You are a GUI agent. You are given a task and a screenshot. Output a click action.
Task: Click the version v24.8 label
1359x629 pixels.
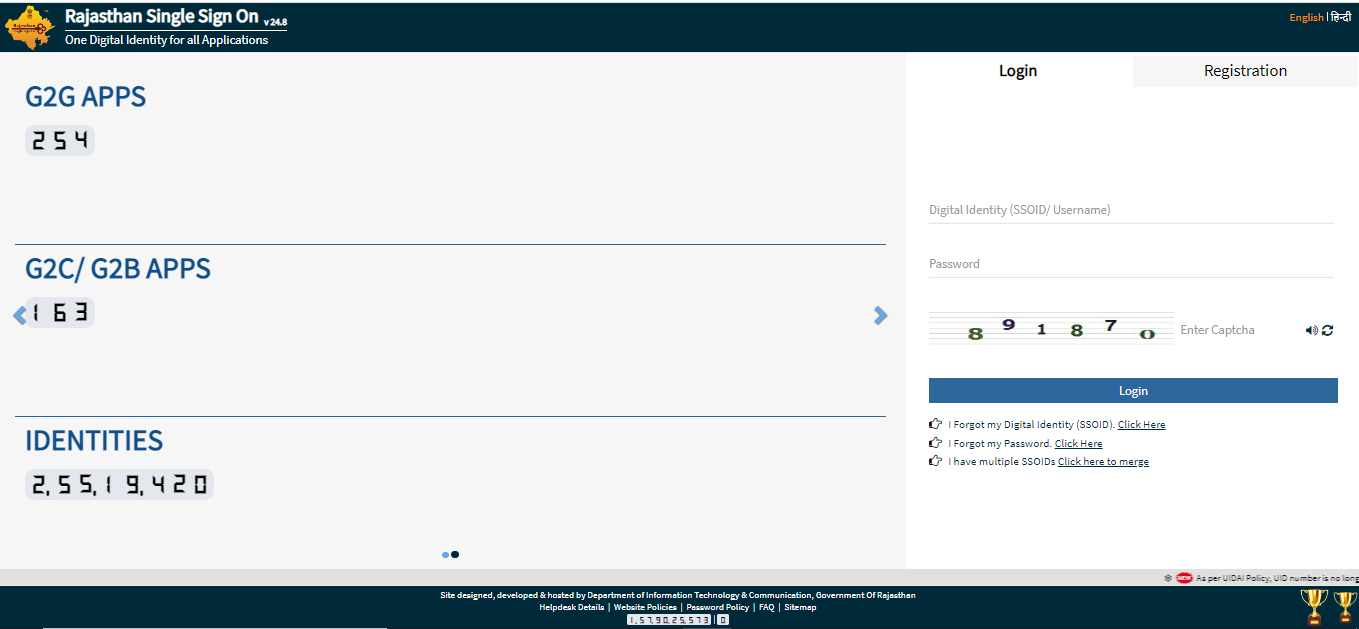coord(275,22)
